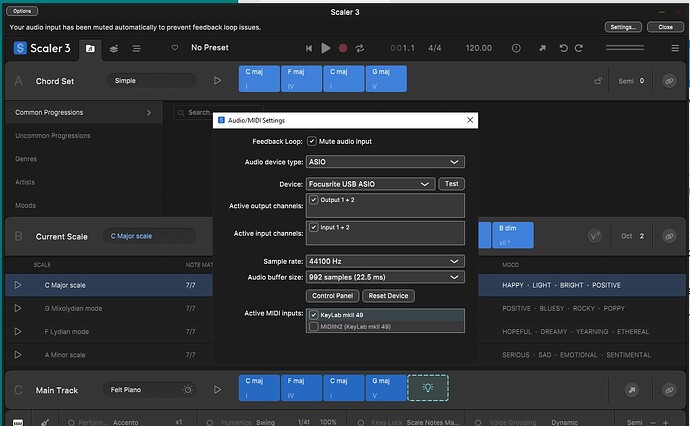
Task: Click the Test audio button
Action: 451,184
